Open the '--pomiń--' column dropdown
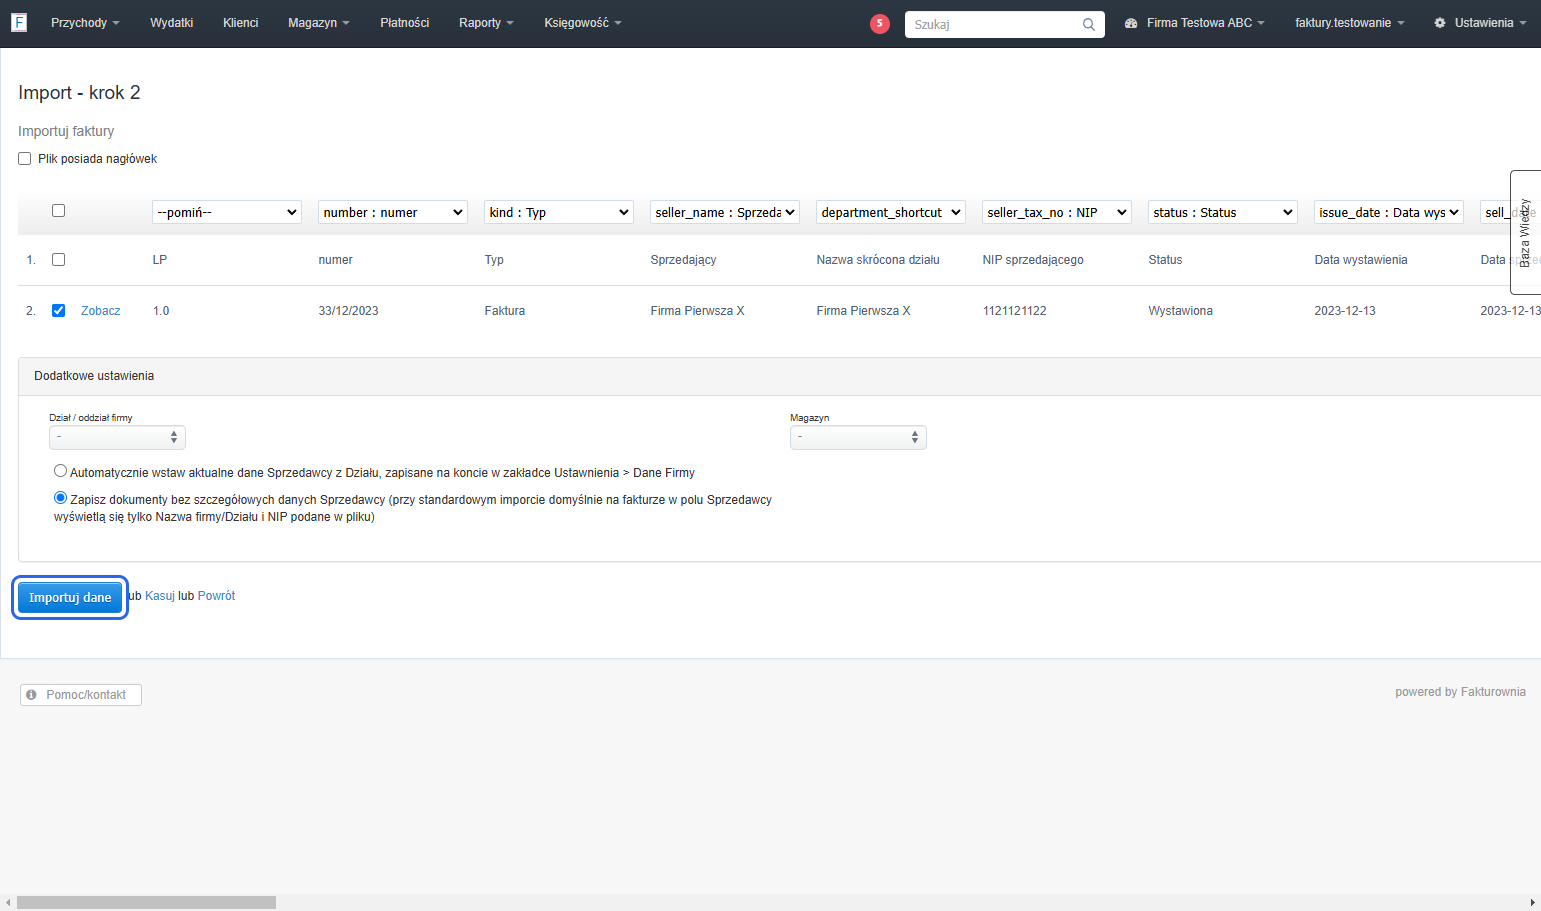This screenshot has height=911, width=1541. 227,212
